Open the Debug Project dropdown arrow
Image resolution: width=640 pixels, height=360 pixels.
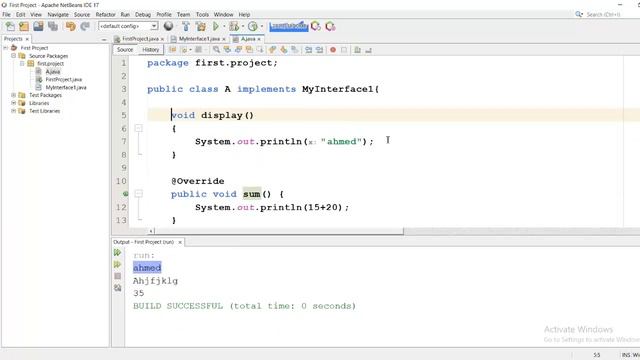pyautogui.click(x=242, y=27)
